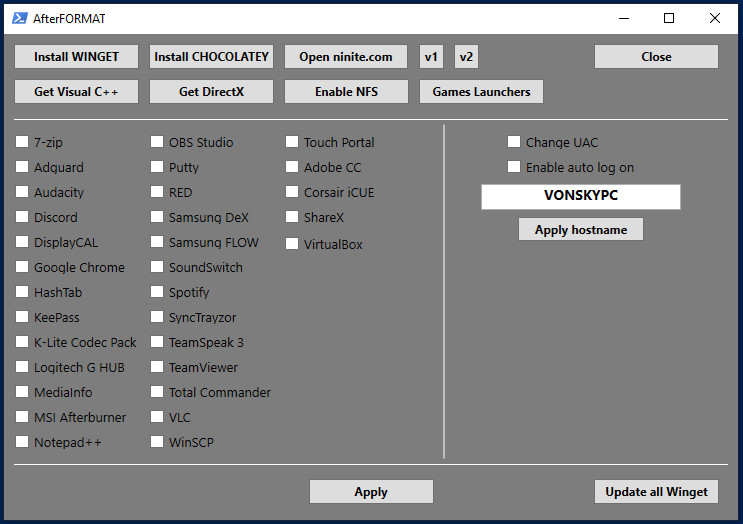This screenshot has width=743, height=524.
Task: Toggle Logitech G HUB checkbox
Action: (x=22, y=367)
